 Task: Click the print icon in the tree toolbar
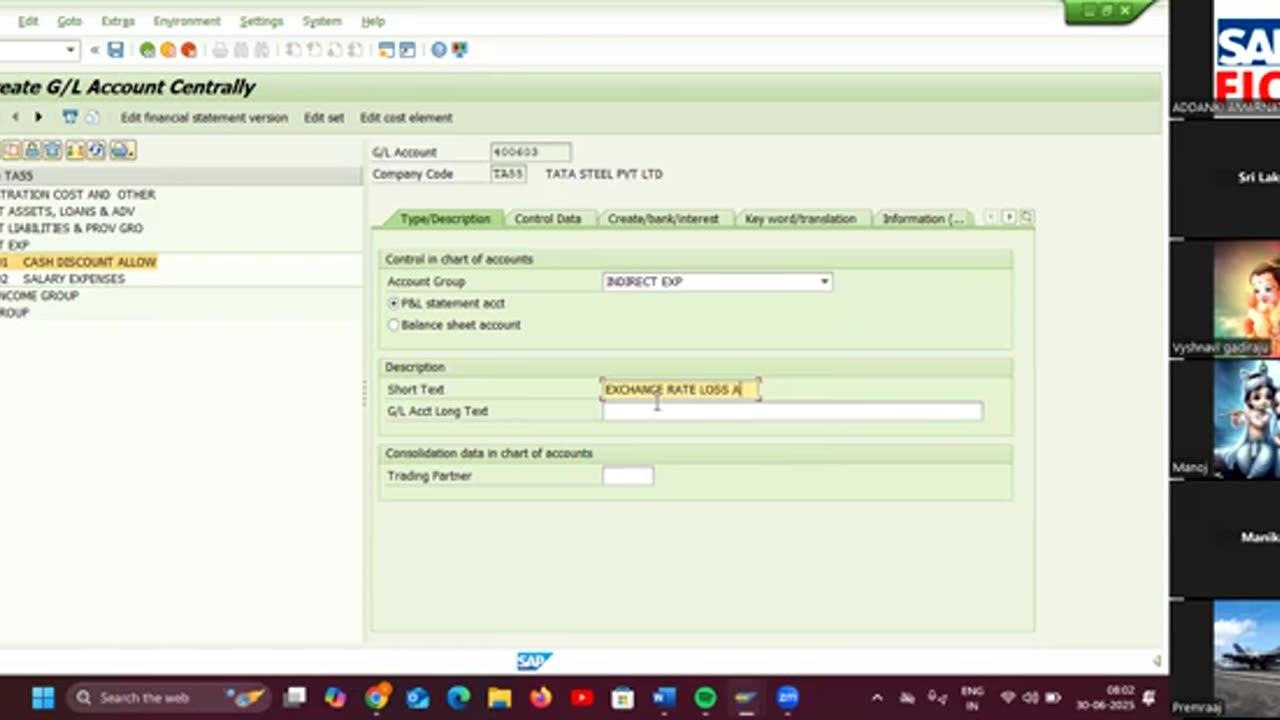[122, 150]
